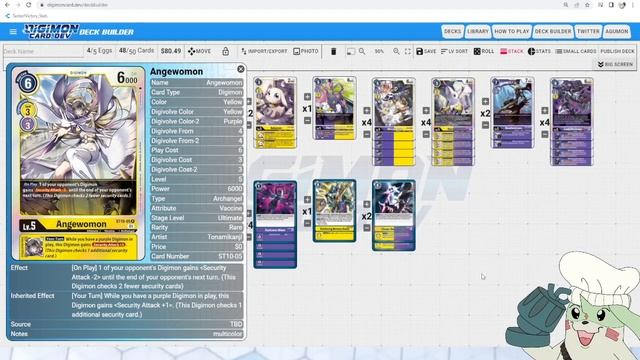Remove a copy from bottom-row x2 stack
Image resolution: width=640 pixels, height=360 pixels.
pyautogui.click(x=367, y=228)
